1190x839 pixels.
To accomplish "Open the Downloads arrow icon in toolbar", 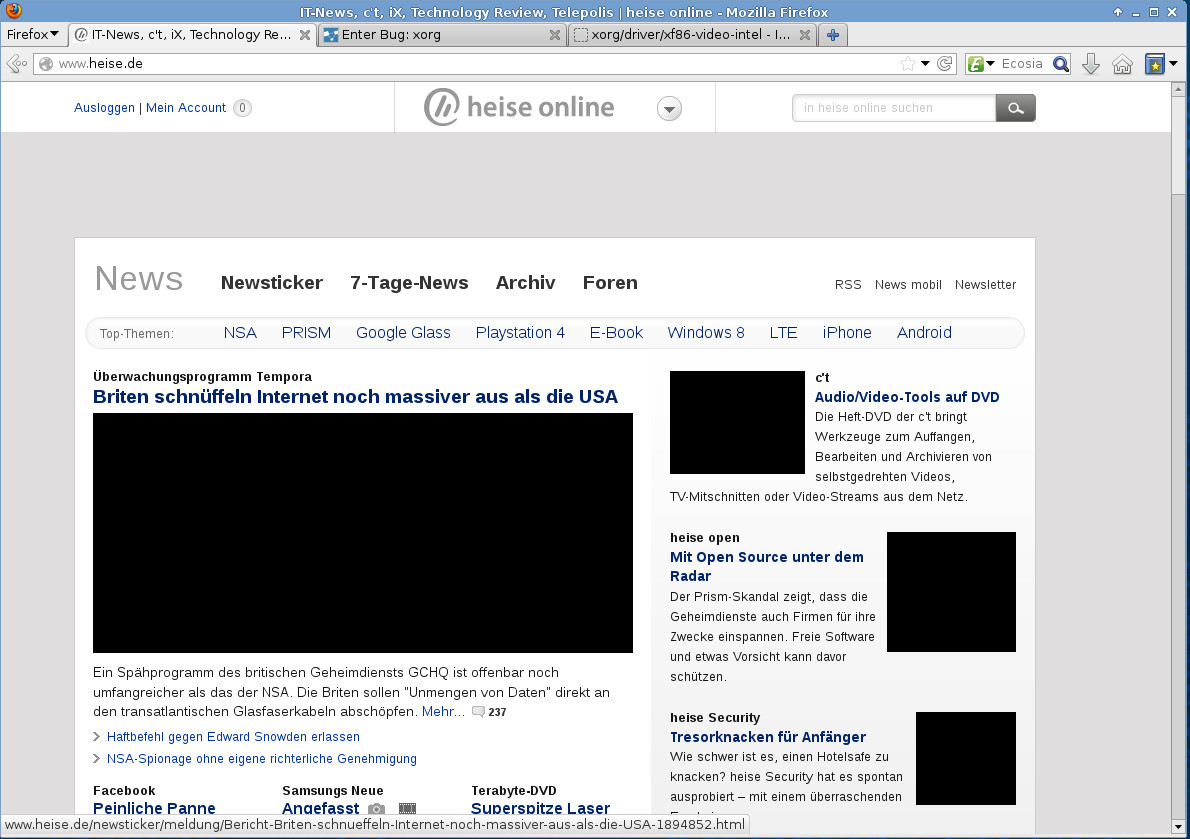I will [1091, 64].
